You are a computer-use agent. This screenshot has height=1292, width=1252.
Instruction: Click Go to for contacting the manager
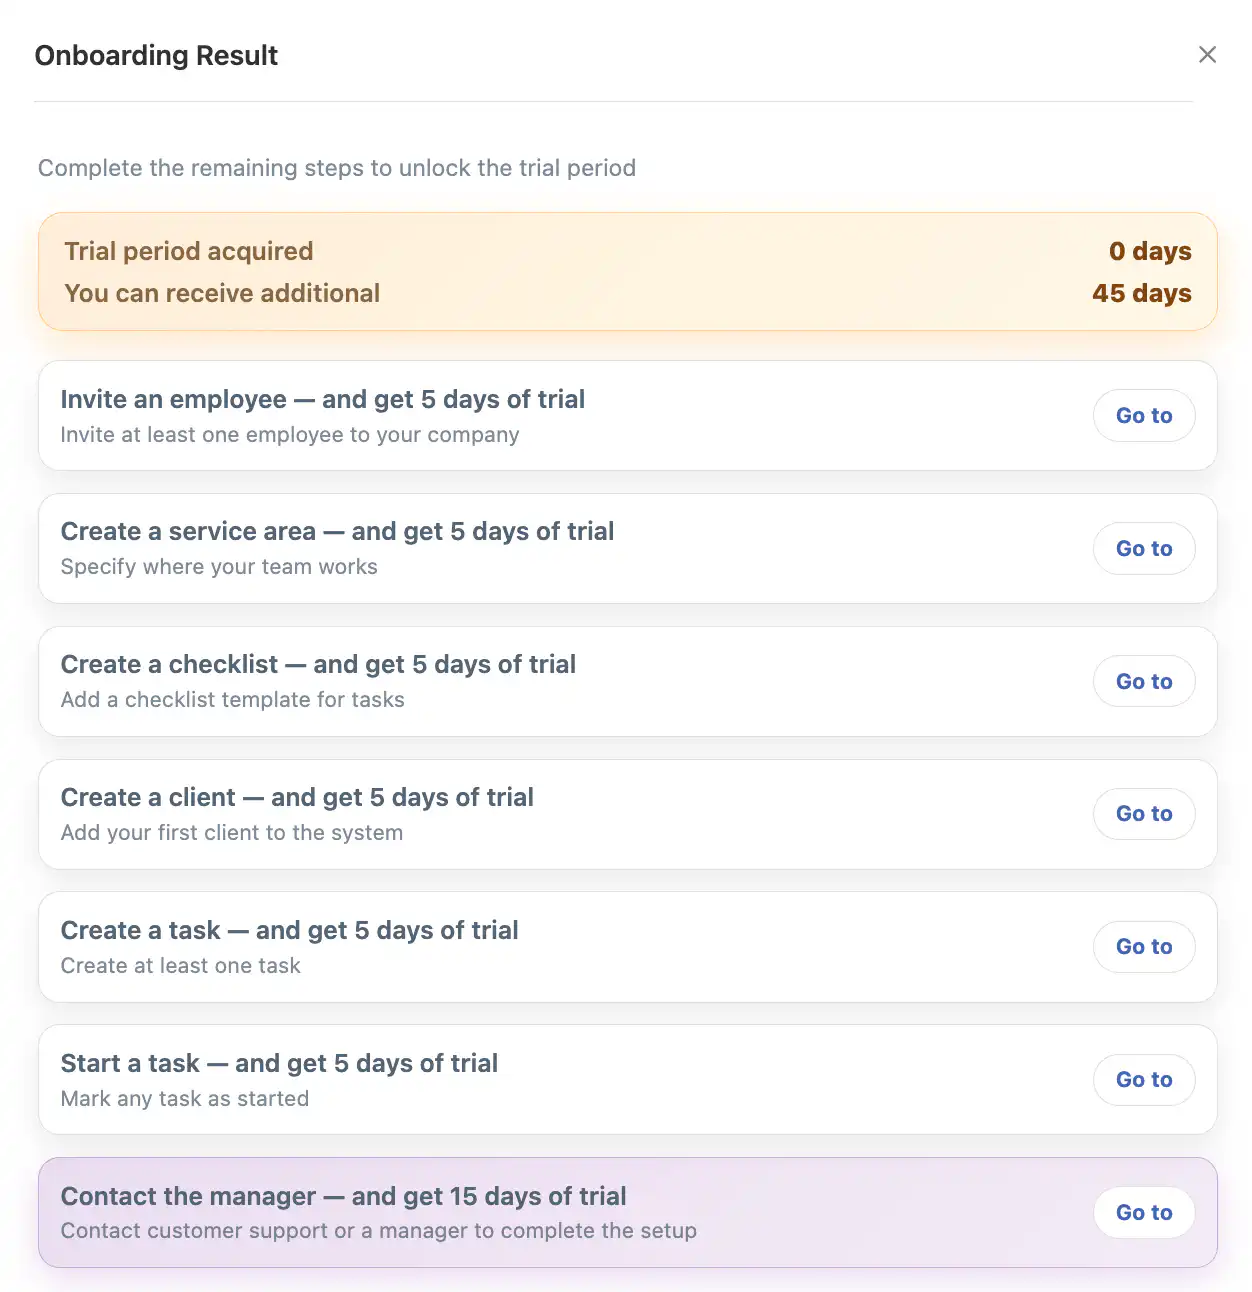[1144, 1212]
